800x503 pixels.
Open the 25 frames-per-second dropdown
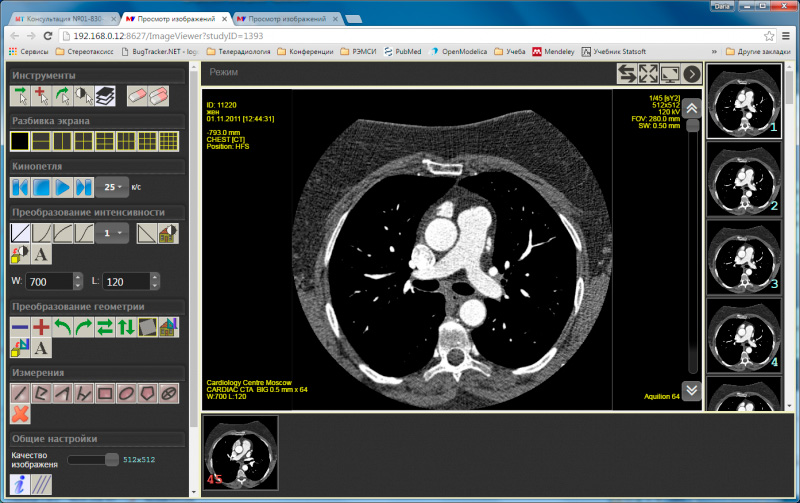click(112, 187)
